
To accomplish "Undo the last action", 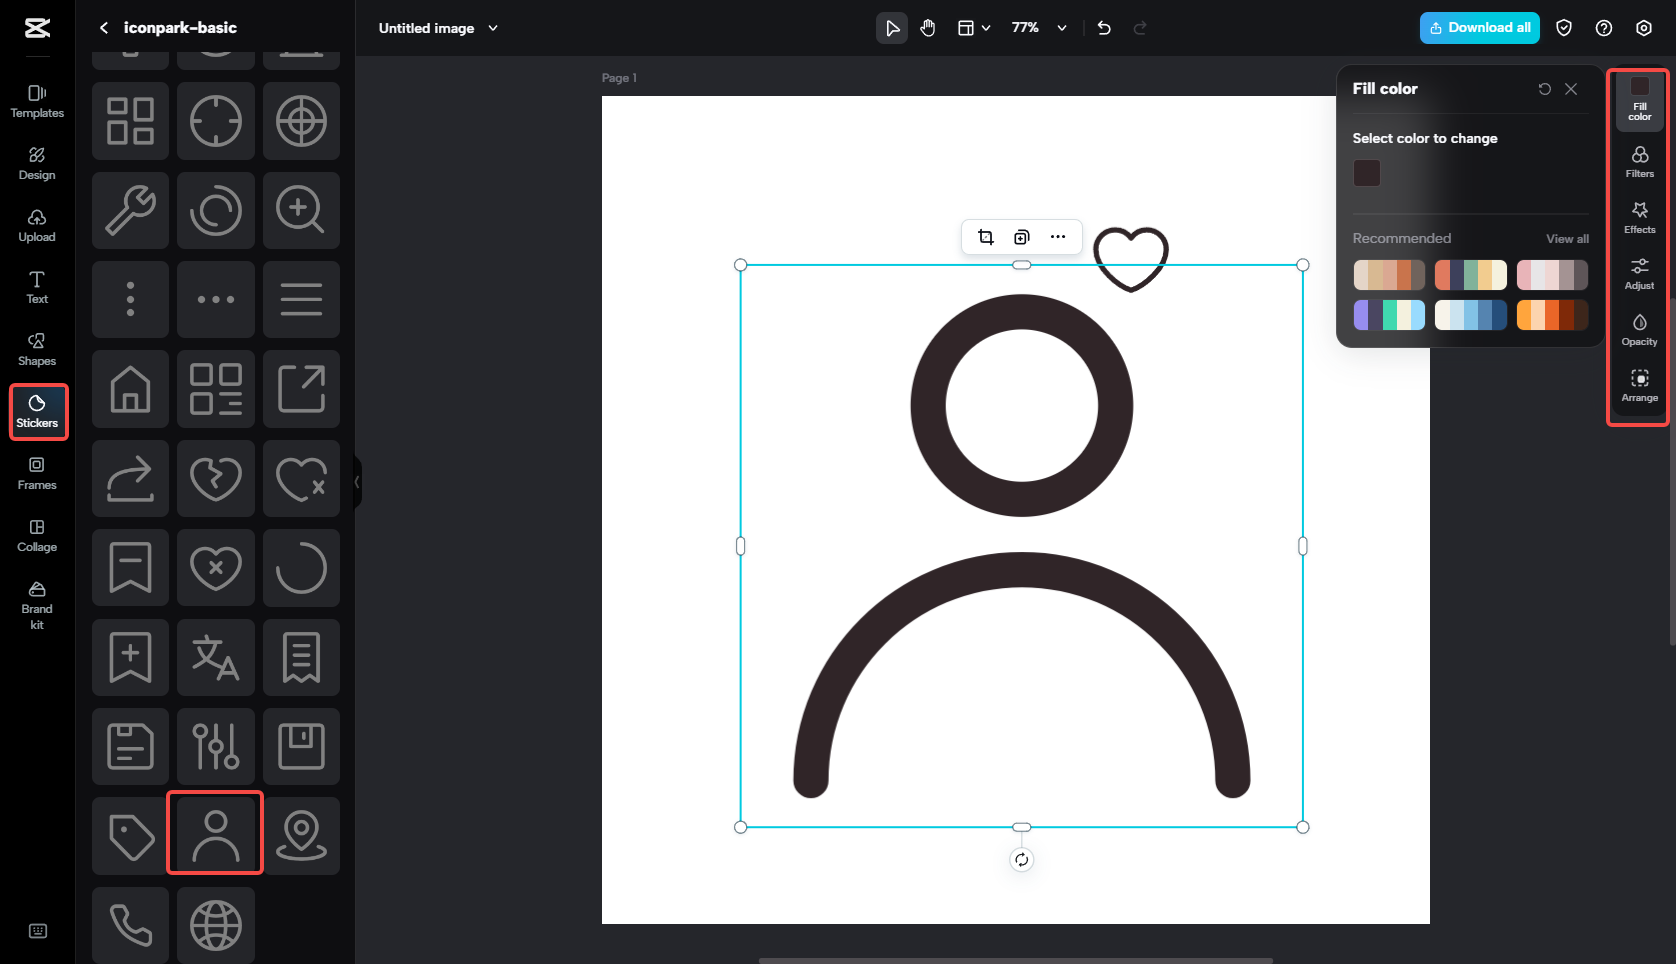I will [1104, 28].
